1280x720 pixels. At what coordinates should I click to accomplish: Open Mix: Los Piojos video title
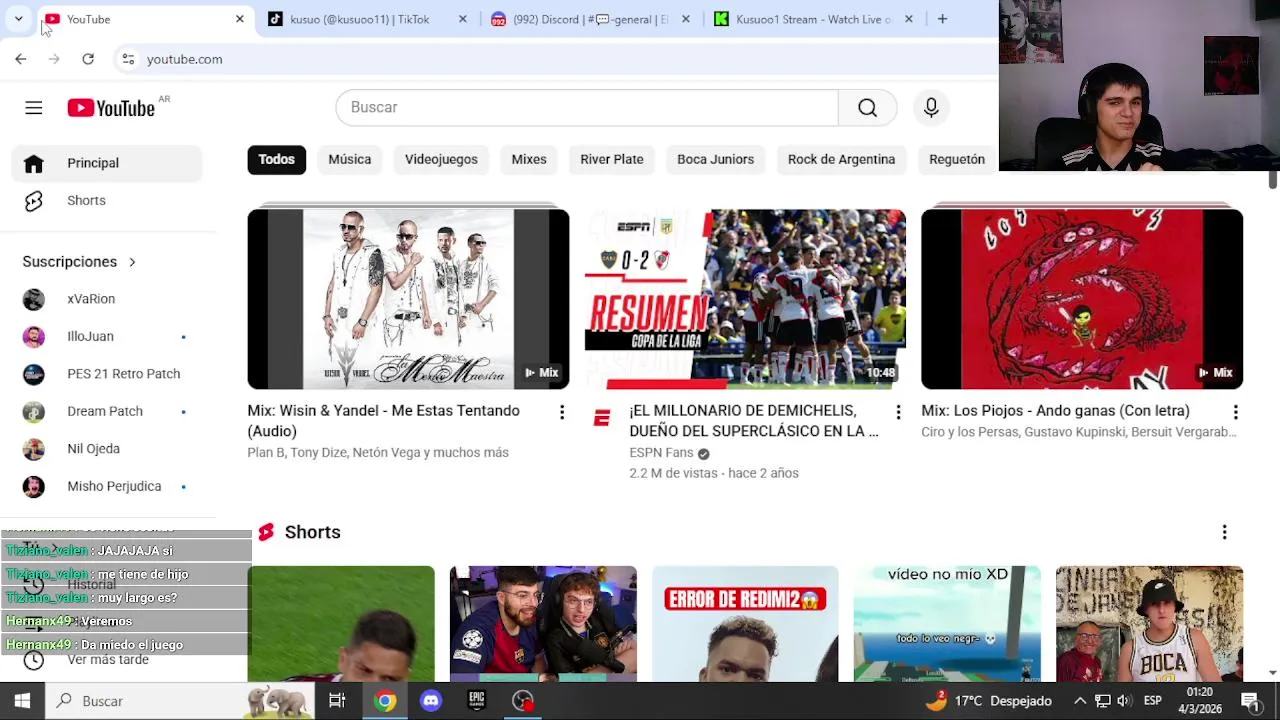(1056, 411)
